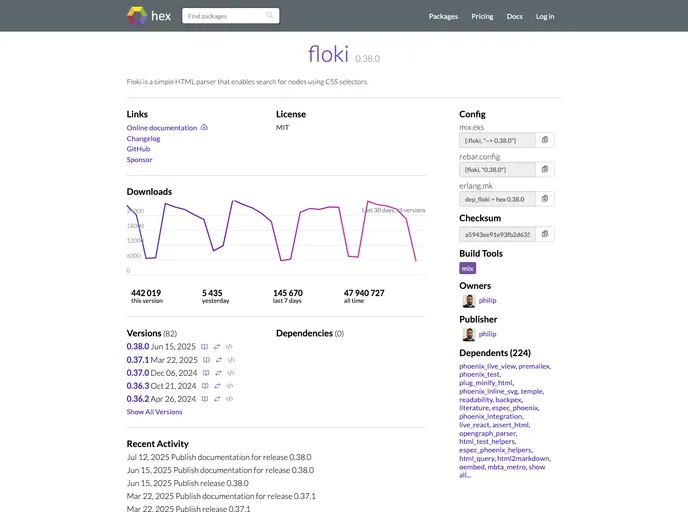Open the GitHub link
688x512 pixels.
click(138, 149)
